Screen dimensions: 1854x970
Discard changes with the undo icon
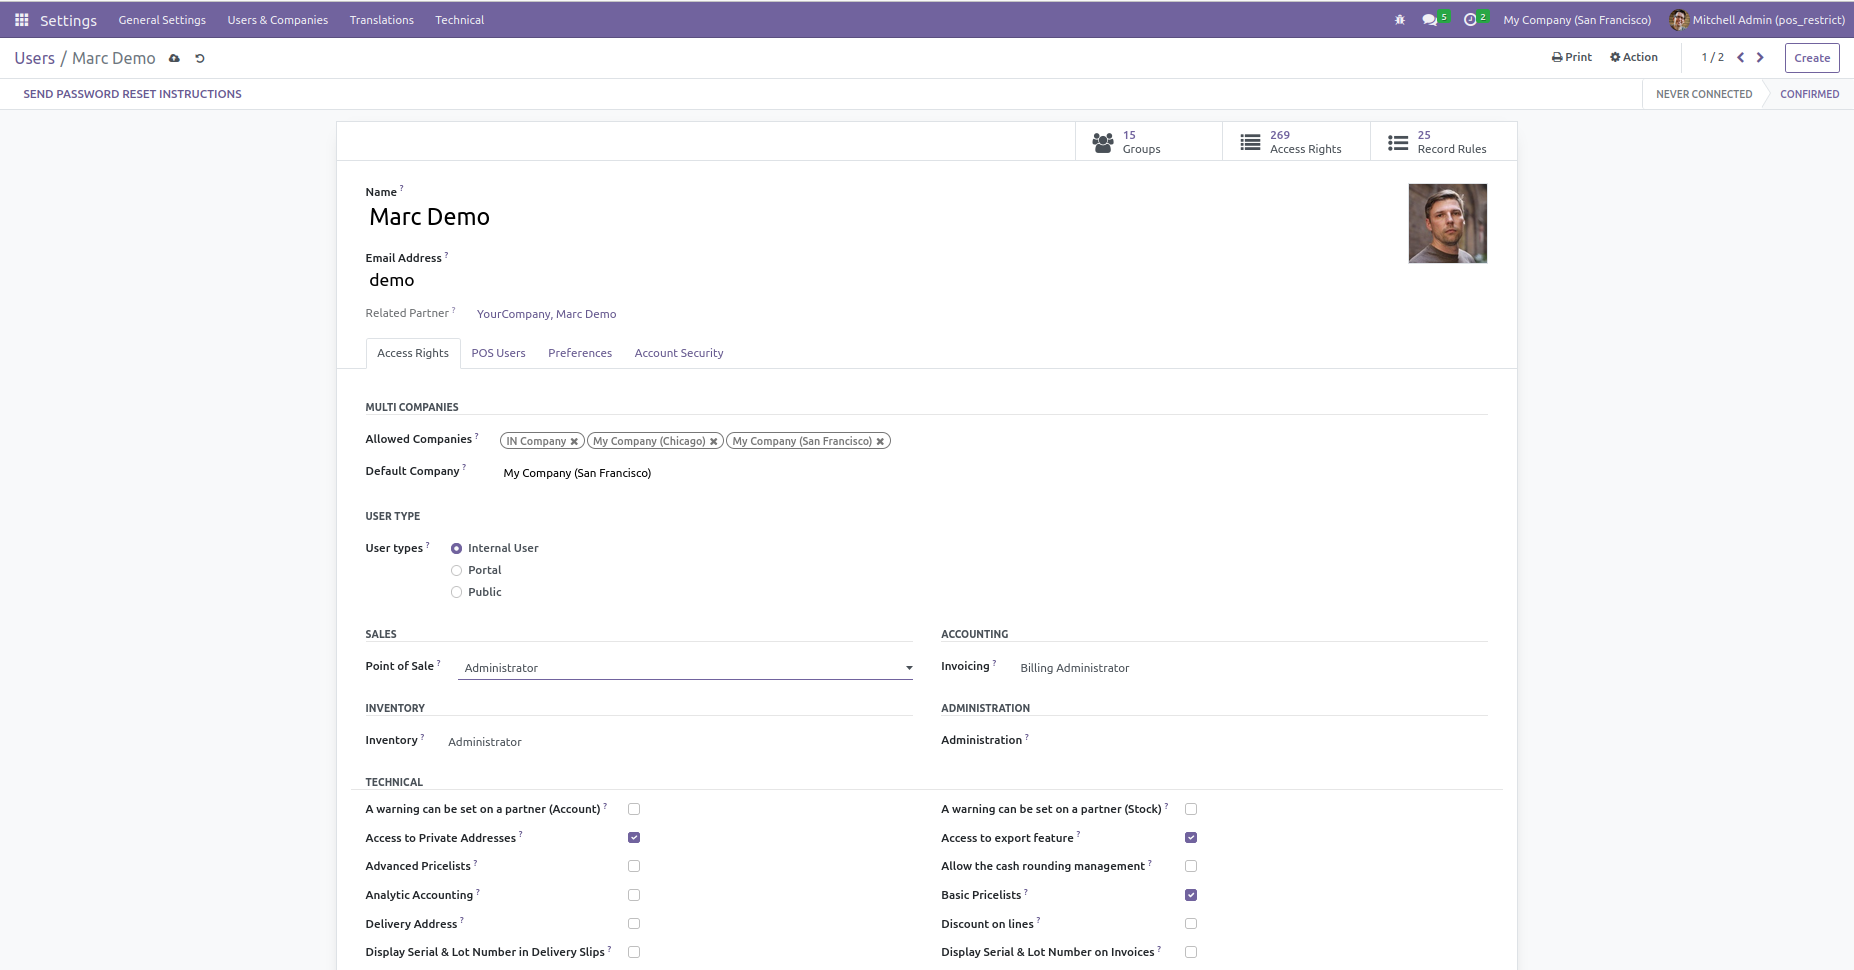(x=200, y=59)
